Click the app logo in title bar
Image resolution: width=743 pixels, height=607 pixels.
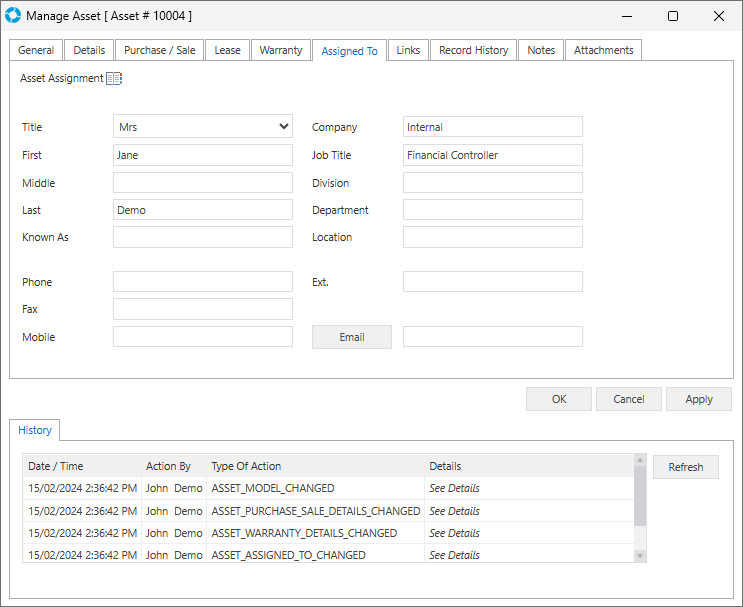coord(13,16)
